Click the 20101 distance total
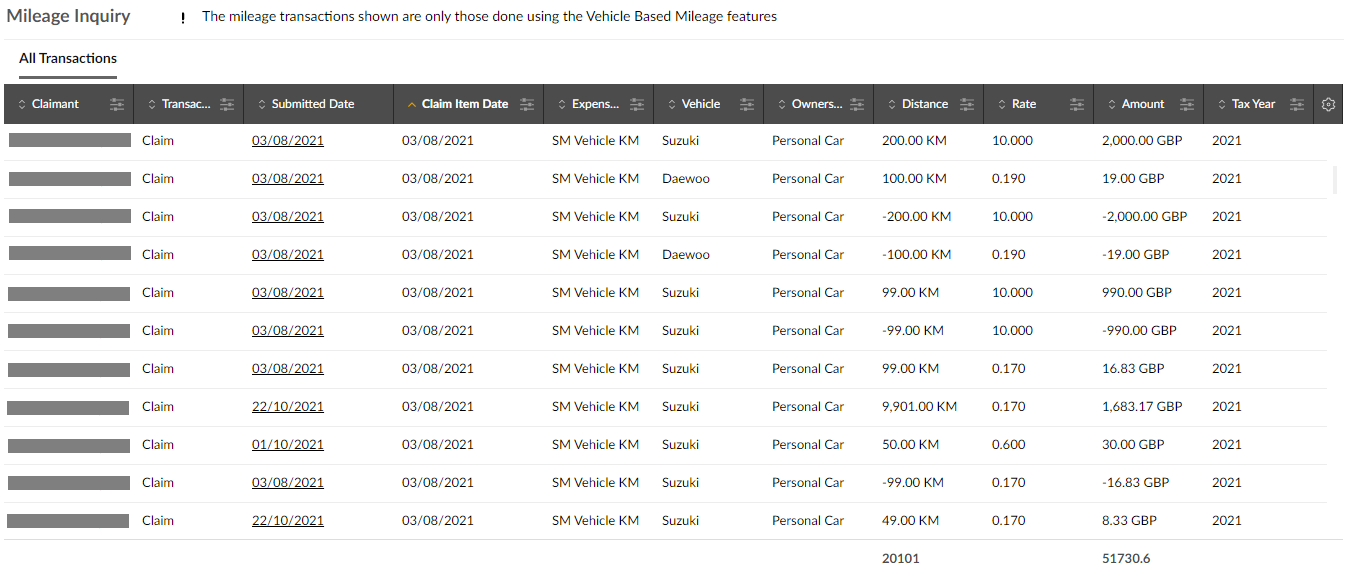Image resolution: width=1350 pixels, height=578 pixels. tap(900, 559)
